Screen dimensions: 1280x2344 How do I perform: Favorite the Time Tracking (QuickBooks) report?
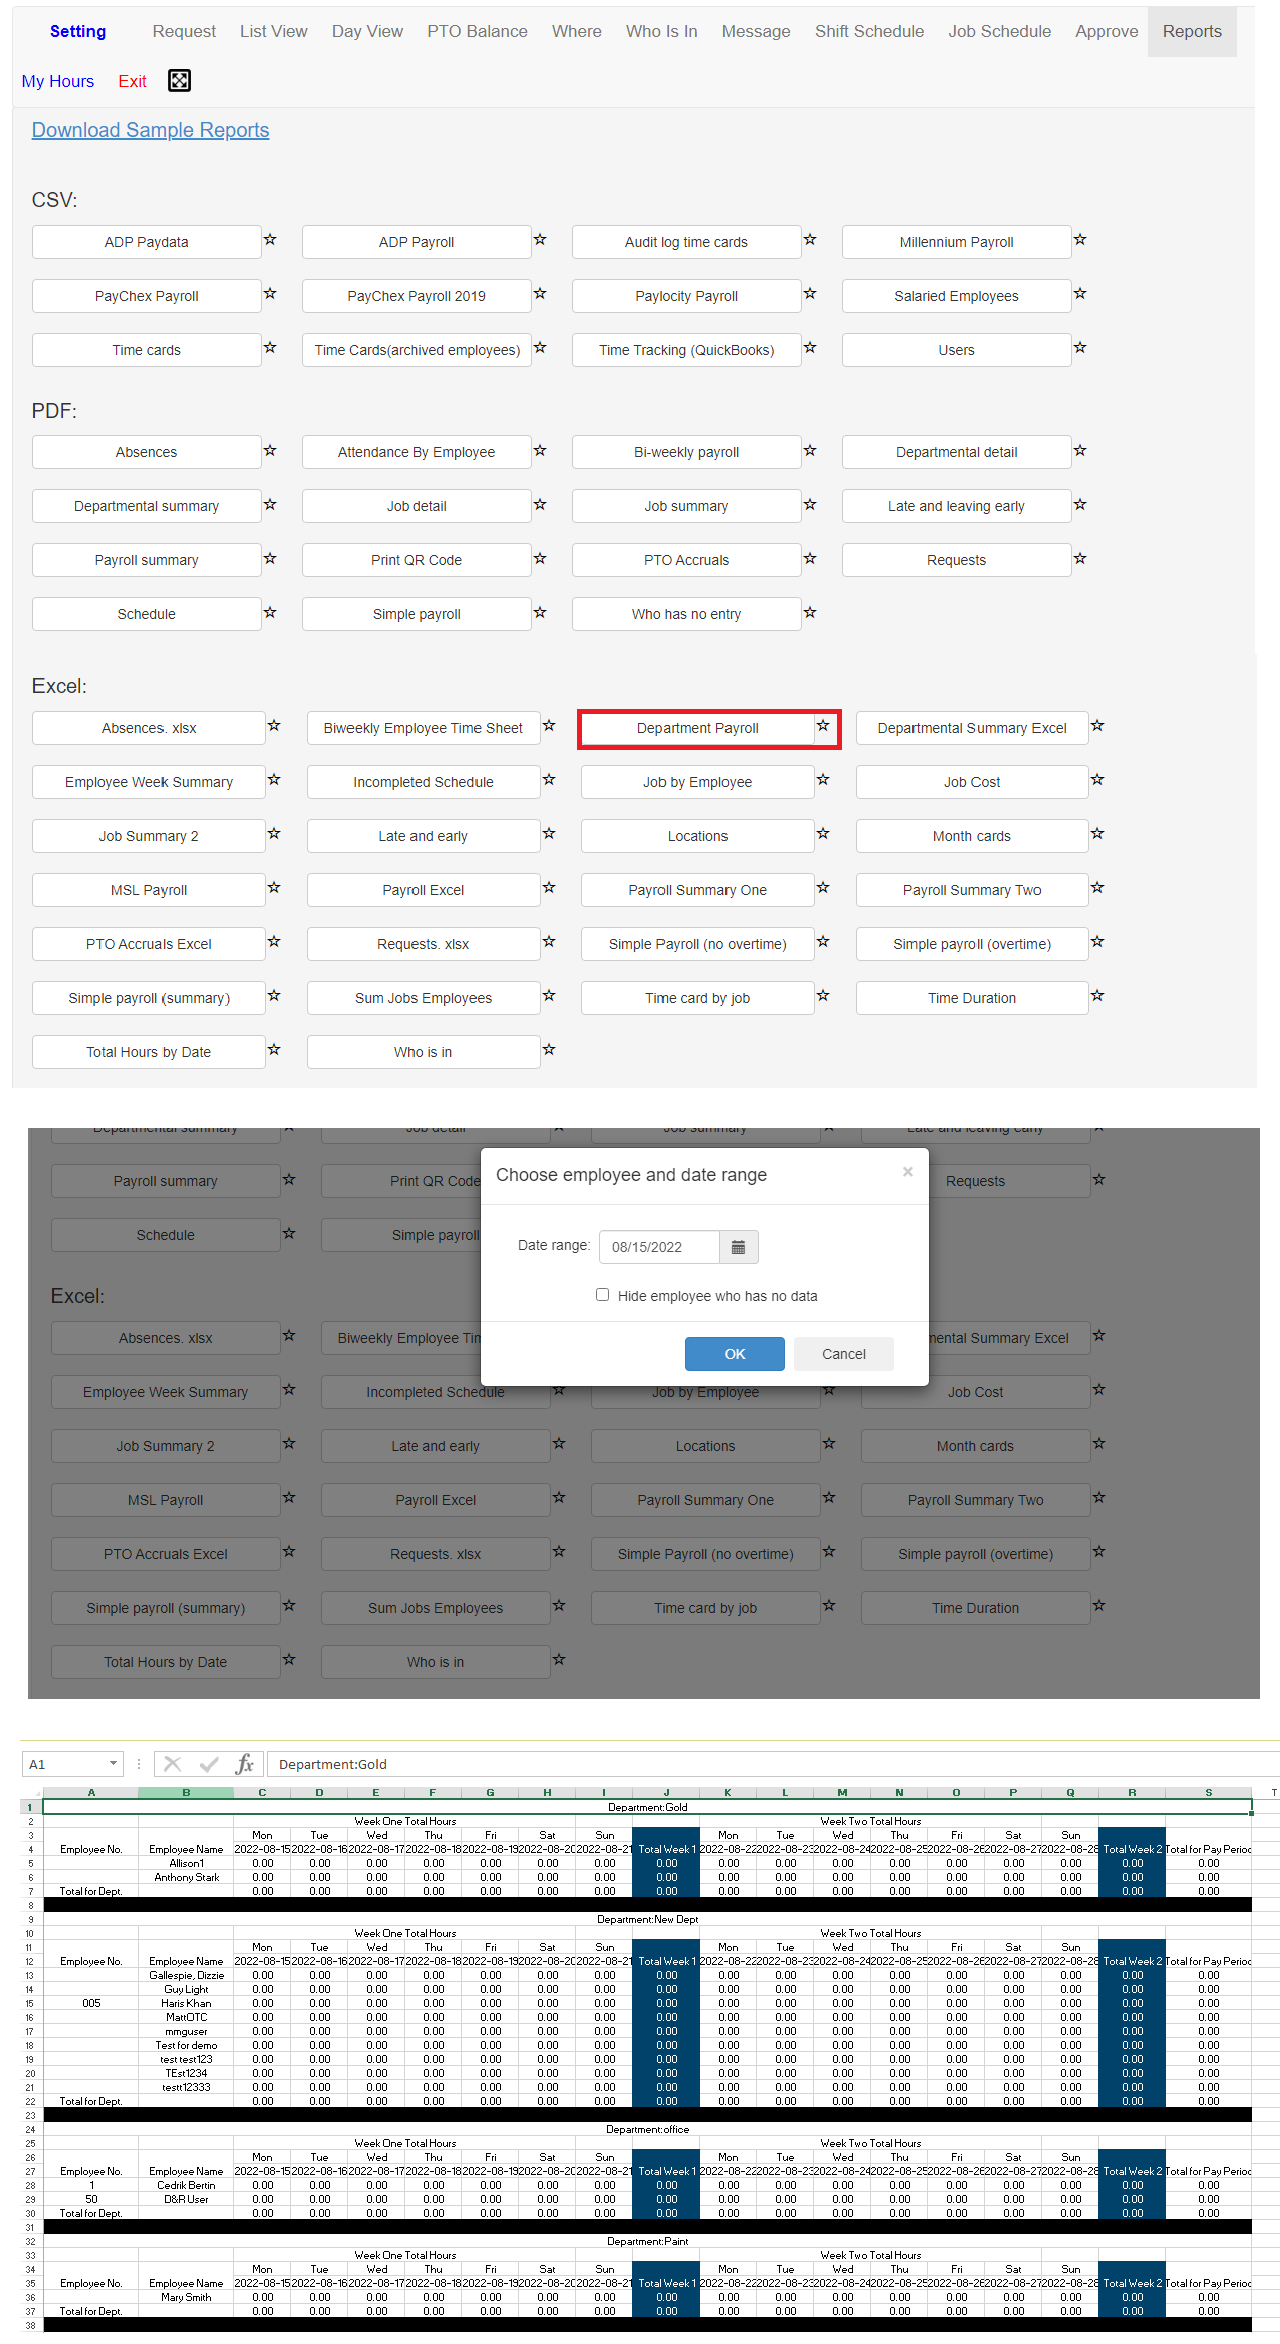click(810, 348)
